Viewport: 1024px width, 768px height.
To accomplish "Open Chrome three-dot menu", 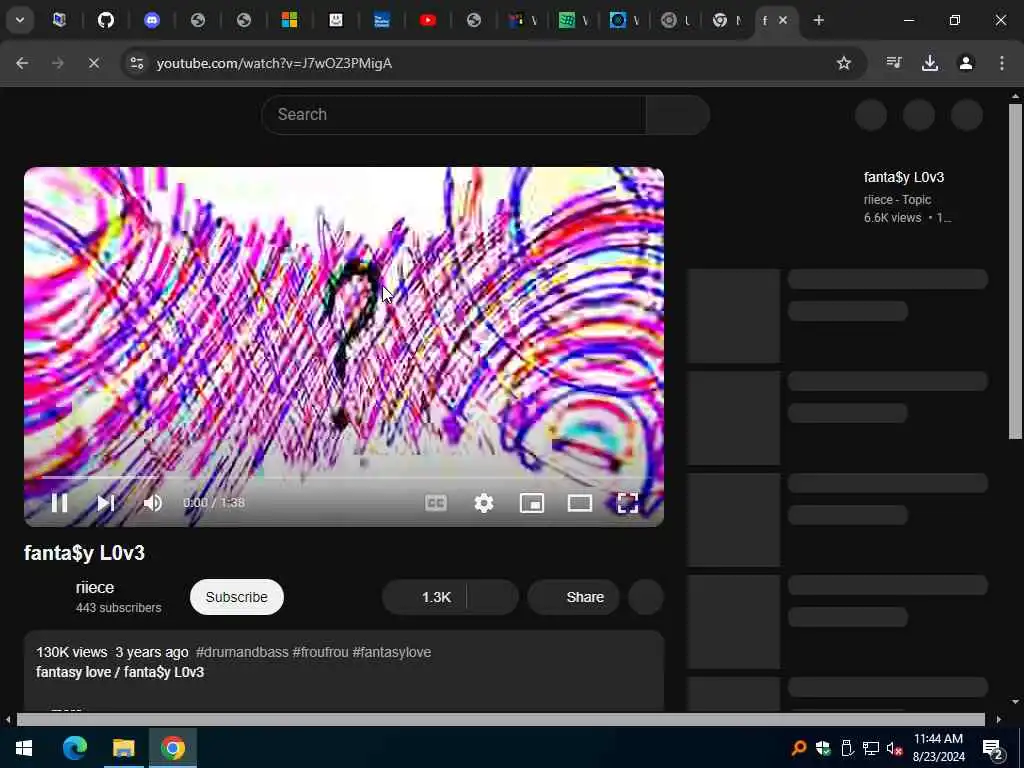I will pos(1002,63).
